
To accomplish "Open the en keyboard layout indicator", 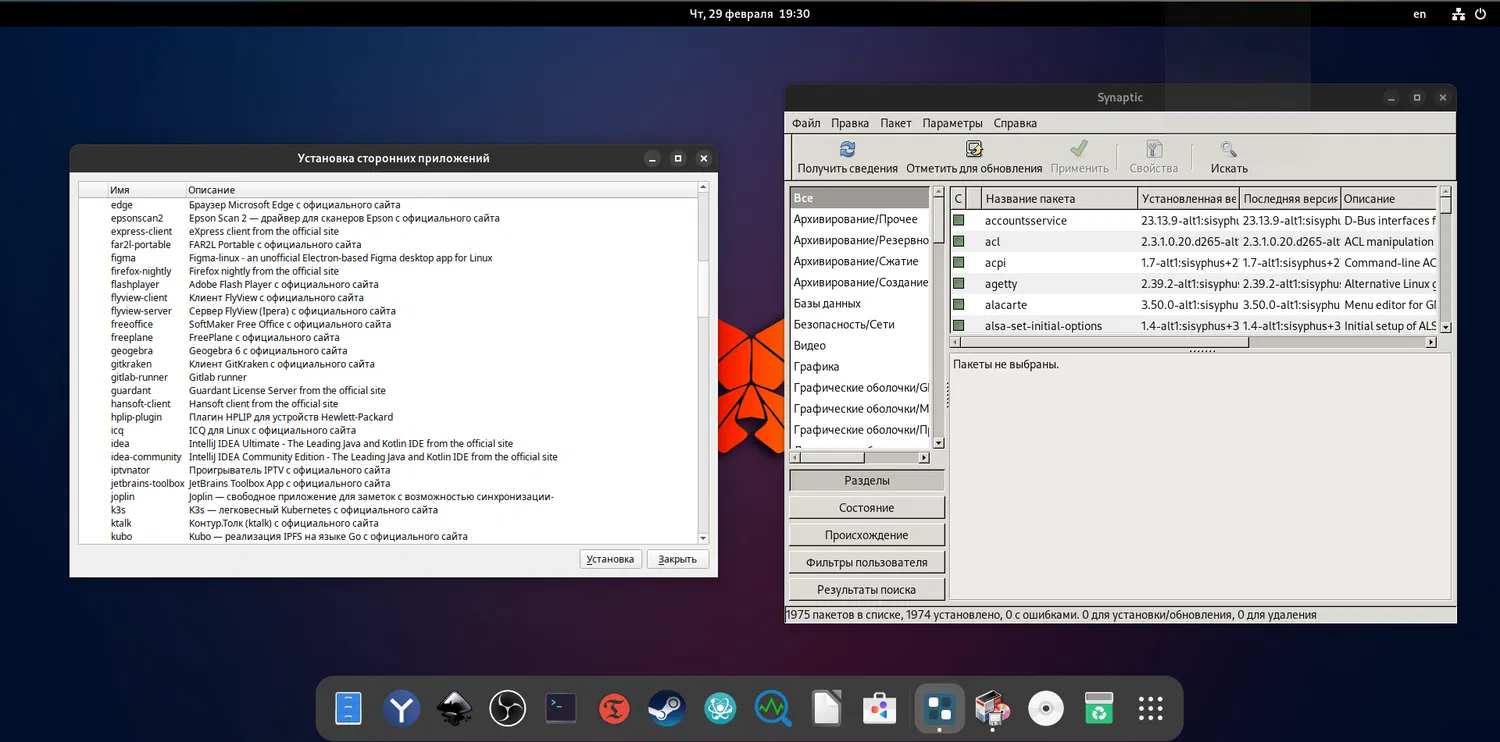I will click(1419, 14).
